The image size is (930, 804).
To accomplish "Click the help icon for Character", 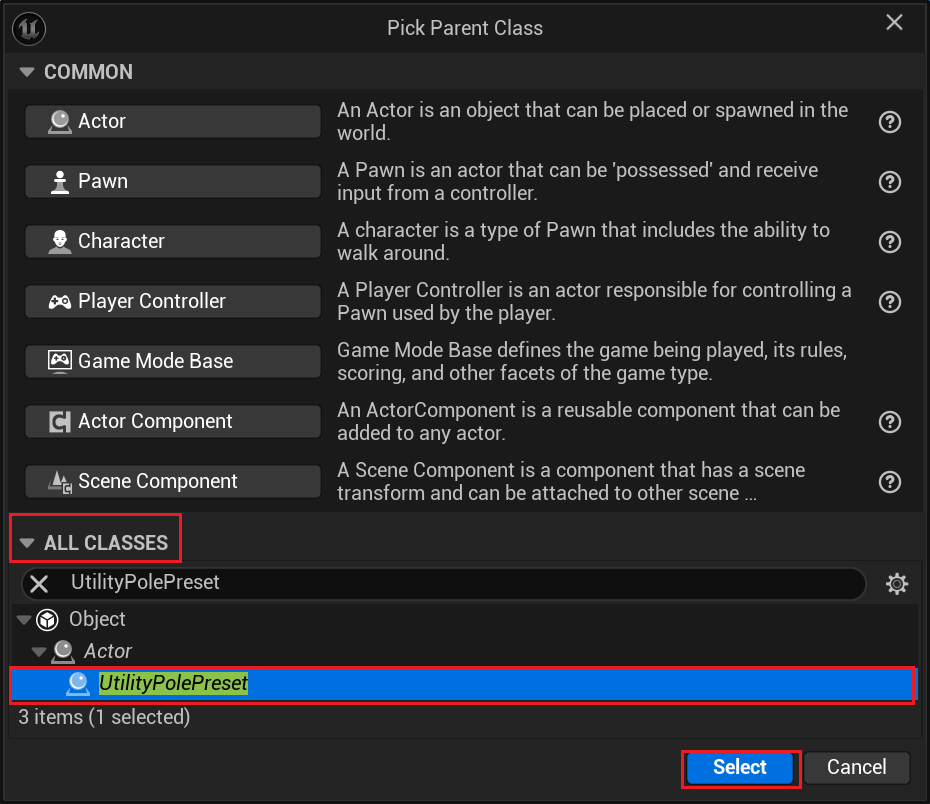I will 890,242.
